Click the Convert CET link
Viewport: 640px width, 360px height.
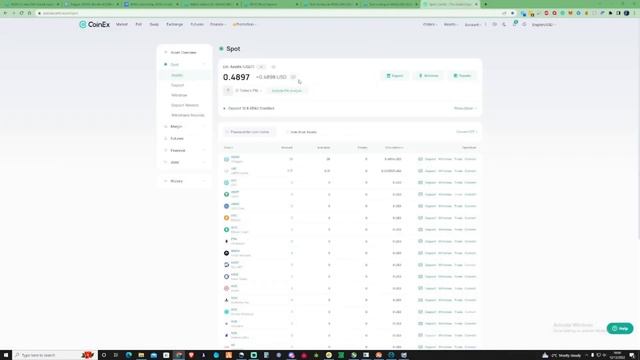coord(466,132)
